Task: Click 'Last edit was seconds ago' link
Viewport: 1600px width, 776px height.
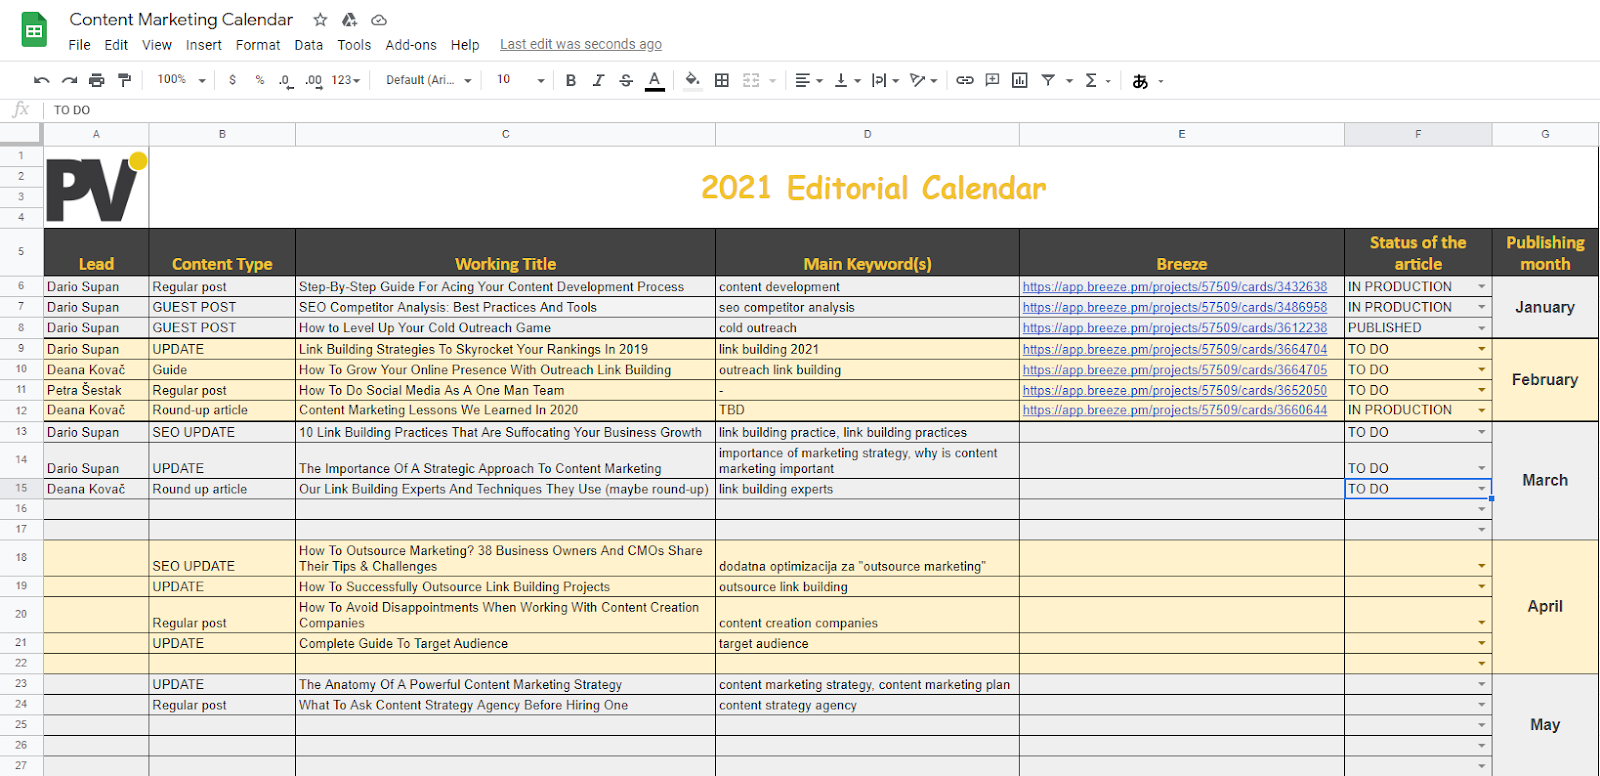Action: pos(581,45)
